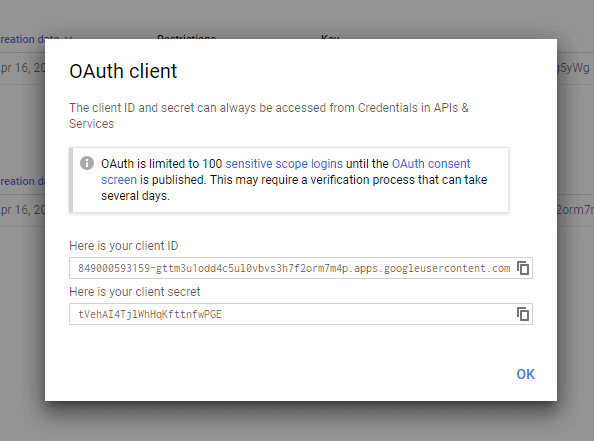Select the client secret text field
The image size is (594, 441).
coord(301,314)
